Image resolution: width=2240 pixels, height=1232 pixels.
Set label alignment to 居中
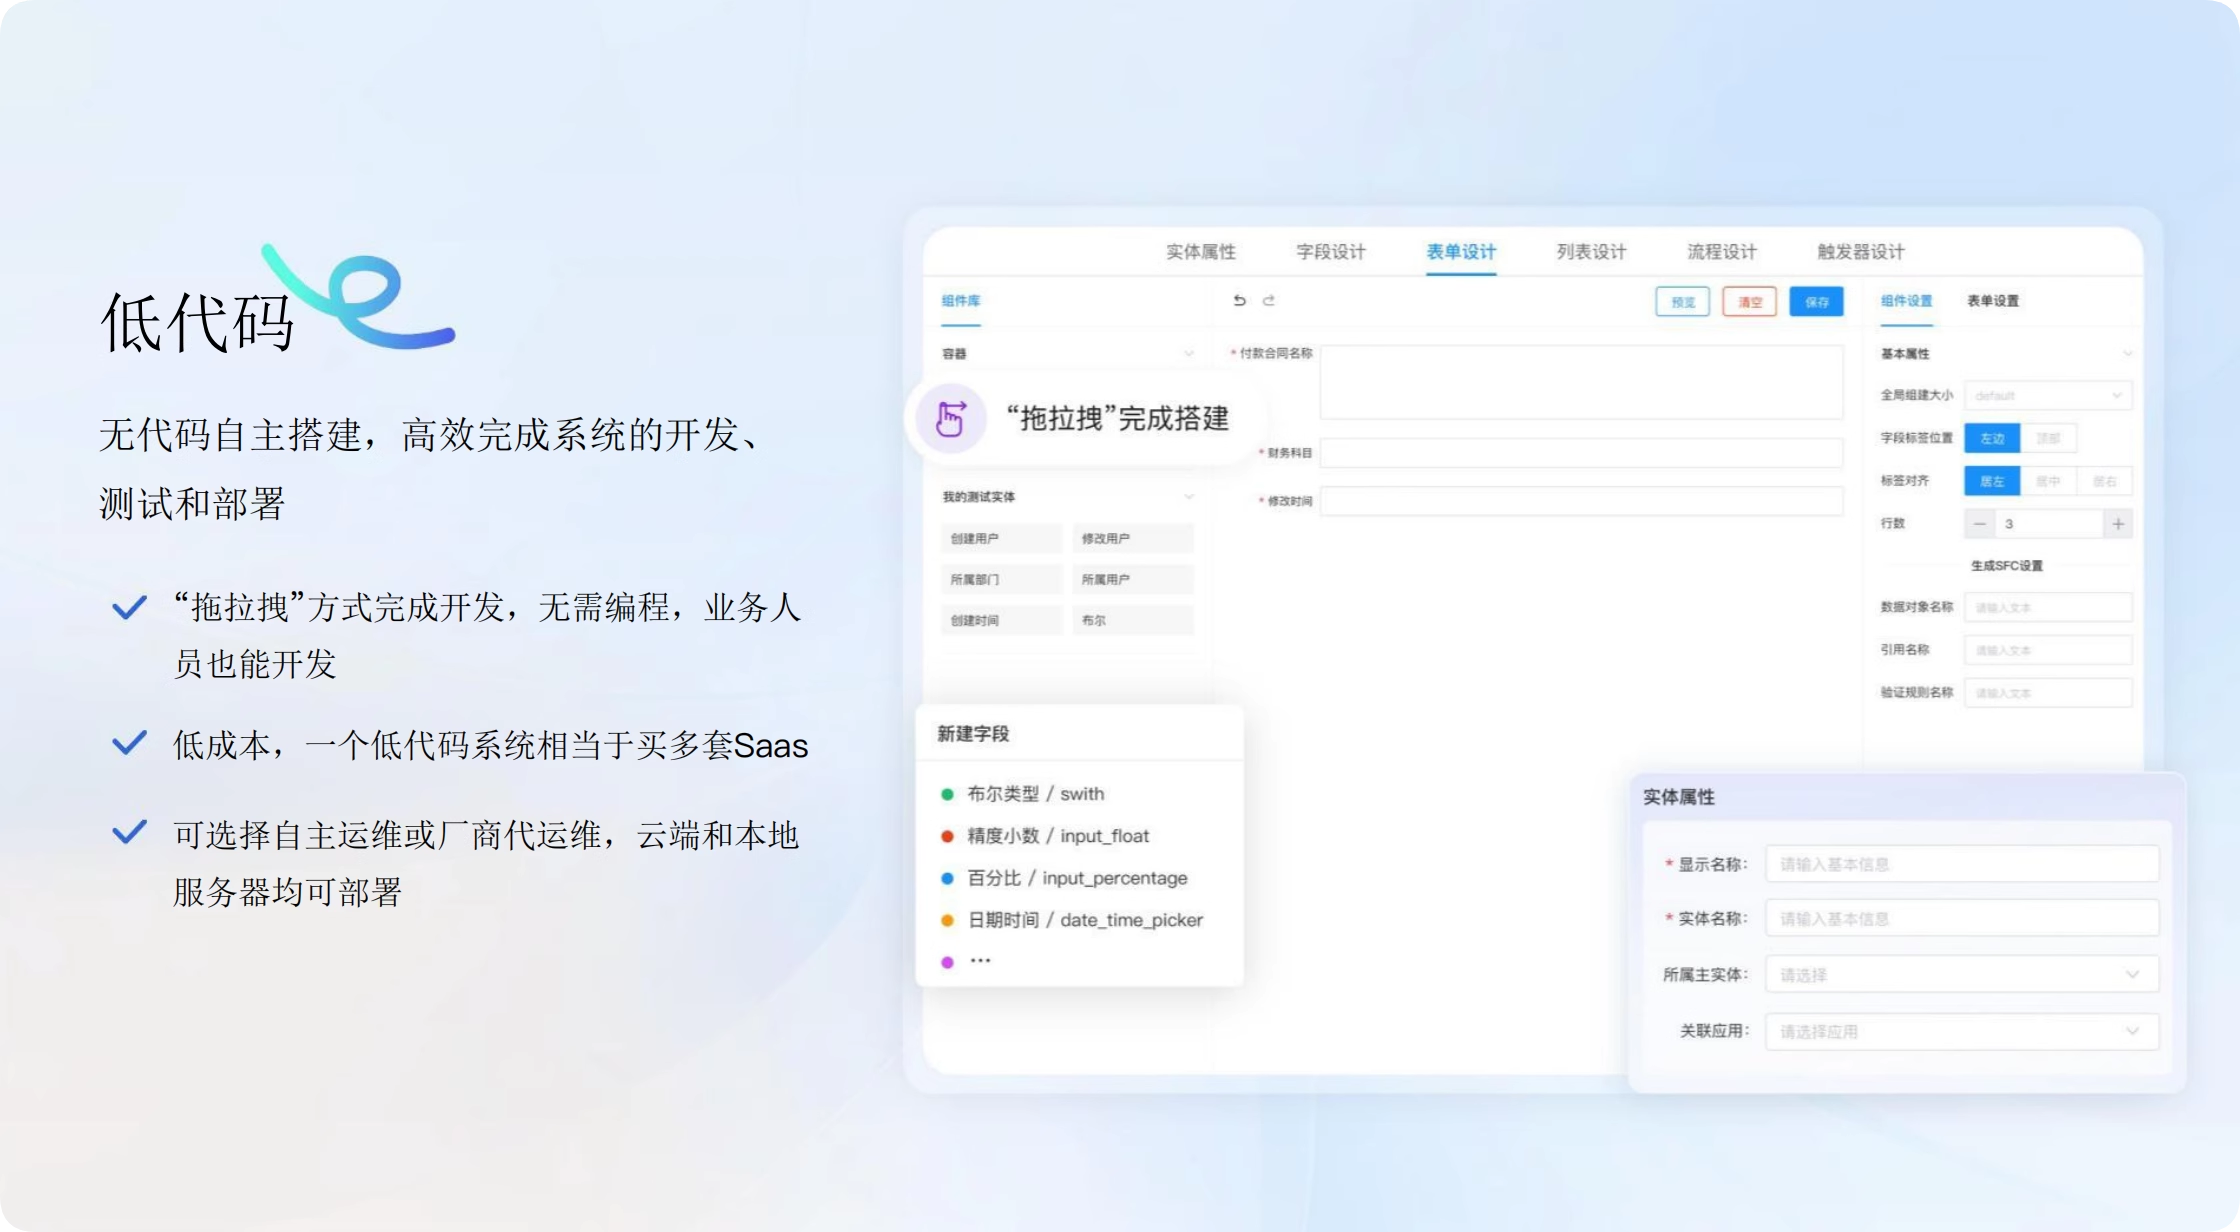pos(2048,481)
